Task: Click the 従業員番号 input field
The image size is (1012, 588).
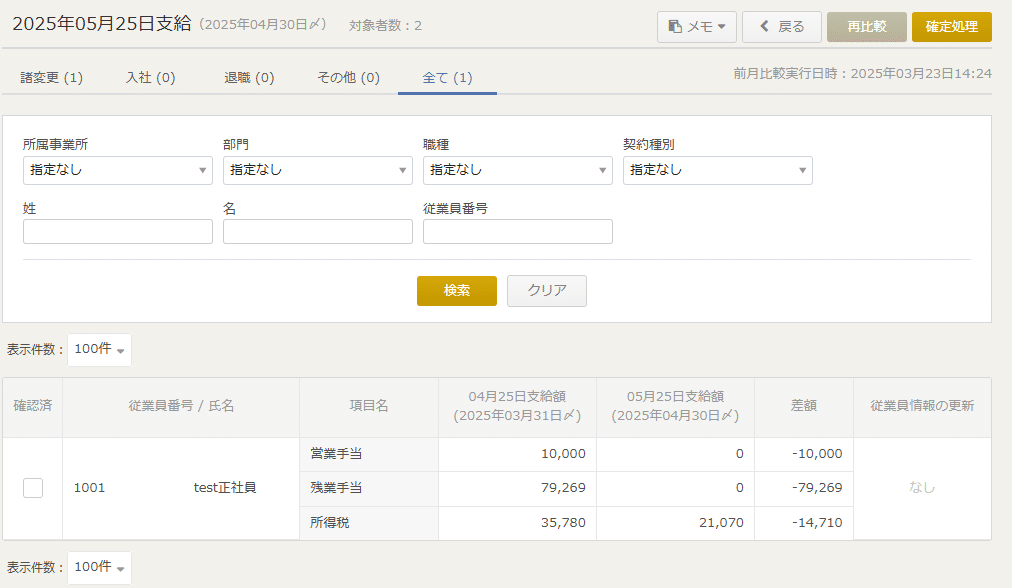Action: tap(517, 232)
